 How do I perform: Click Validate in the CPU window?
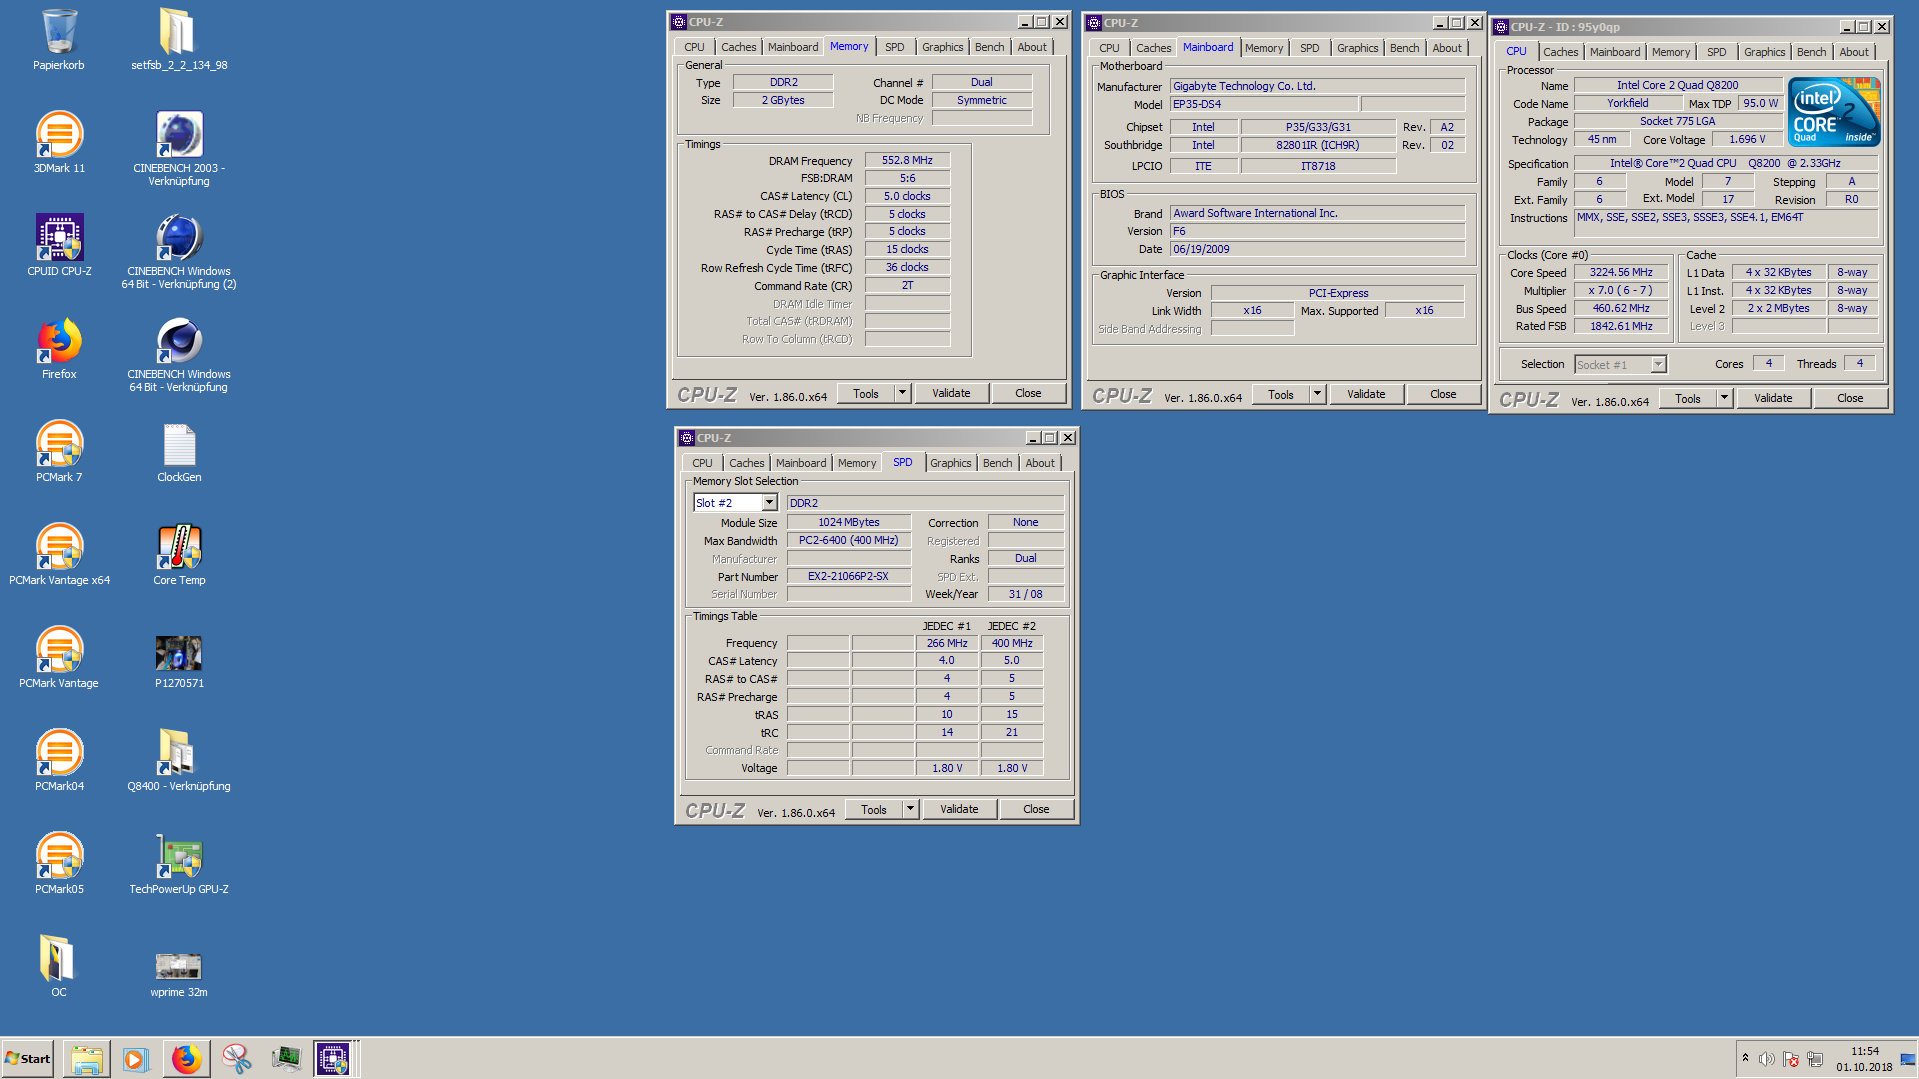1773,398
